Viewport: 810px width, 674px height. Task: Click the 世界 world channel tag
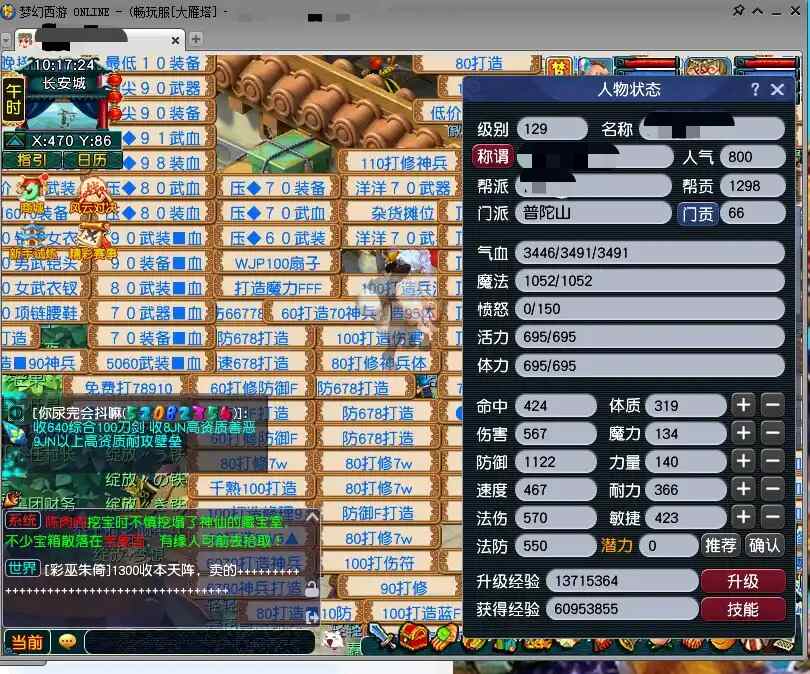(22, 568)
